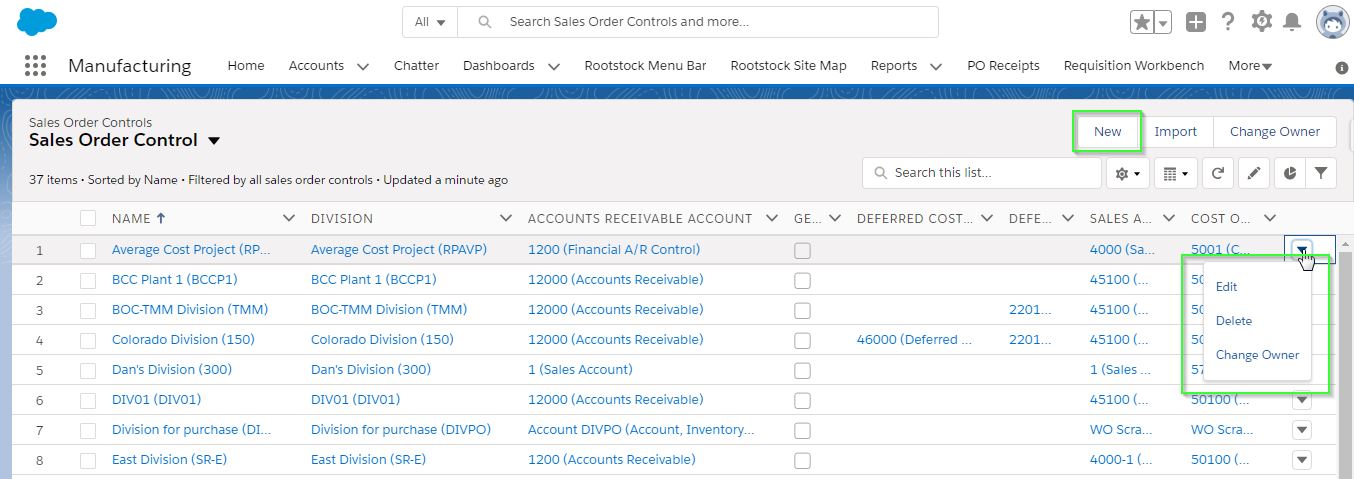Open the PO Receipts tab
This screenshot has height=479, width=1354.
pyautogui.click(x=1003, y=66)
